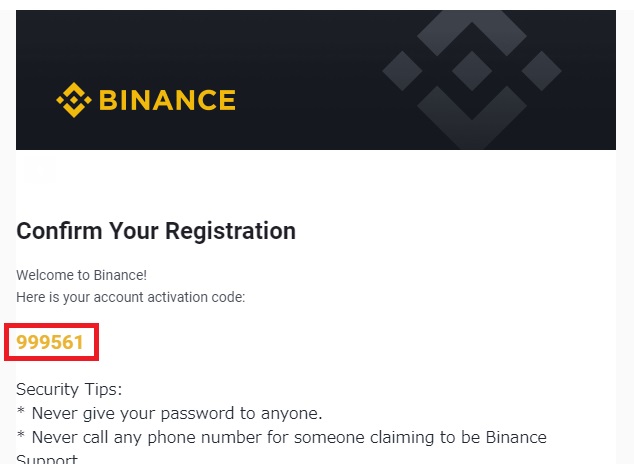
Task: Select the activation code 999561
Action: coord(50,342)
